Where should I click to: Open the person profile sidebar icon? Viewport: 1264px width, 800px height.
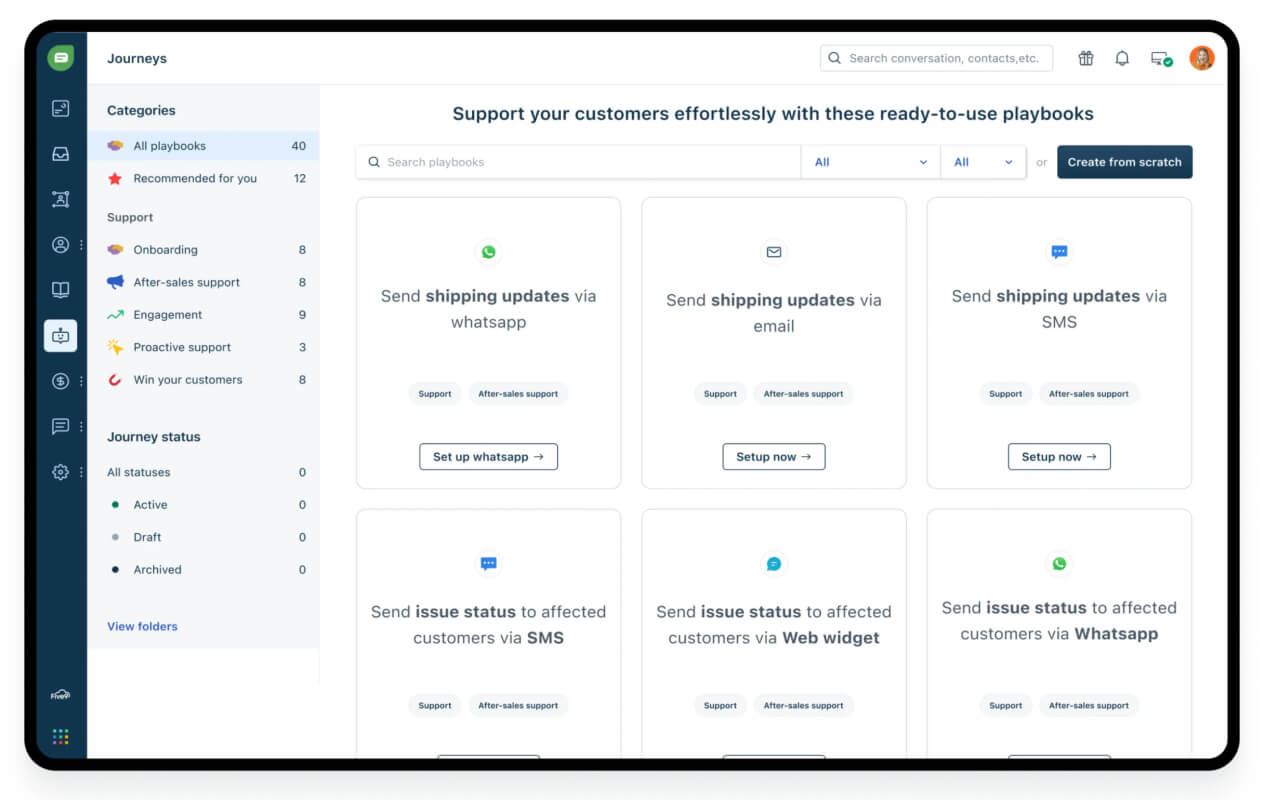(x=60, y=245)
